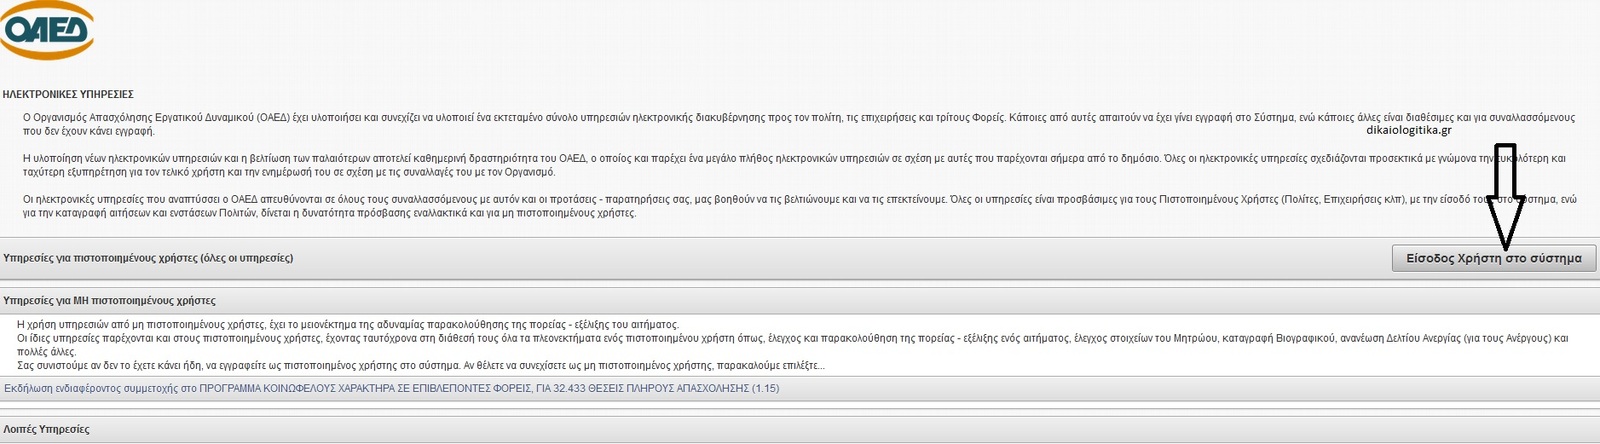Click the ΟΑΕΔ logo
This screenshot has width=1600, height=444.
[x=48, y=31]
